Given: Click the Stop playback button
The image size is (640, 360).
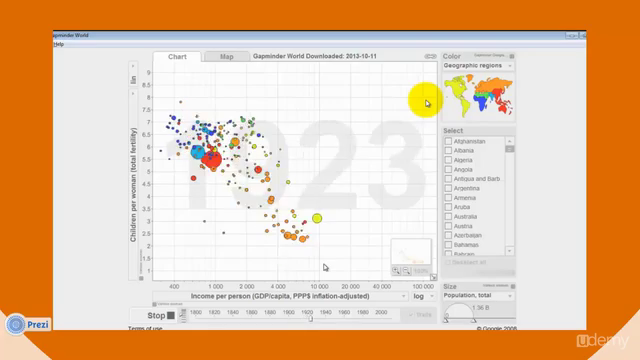Looking at the screenshot, I should point(161,316).
